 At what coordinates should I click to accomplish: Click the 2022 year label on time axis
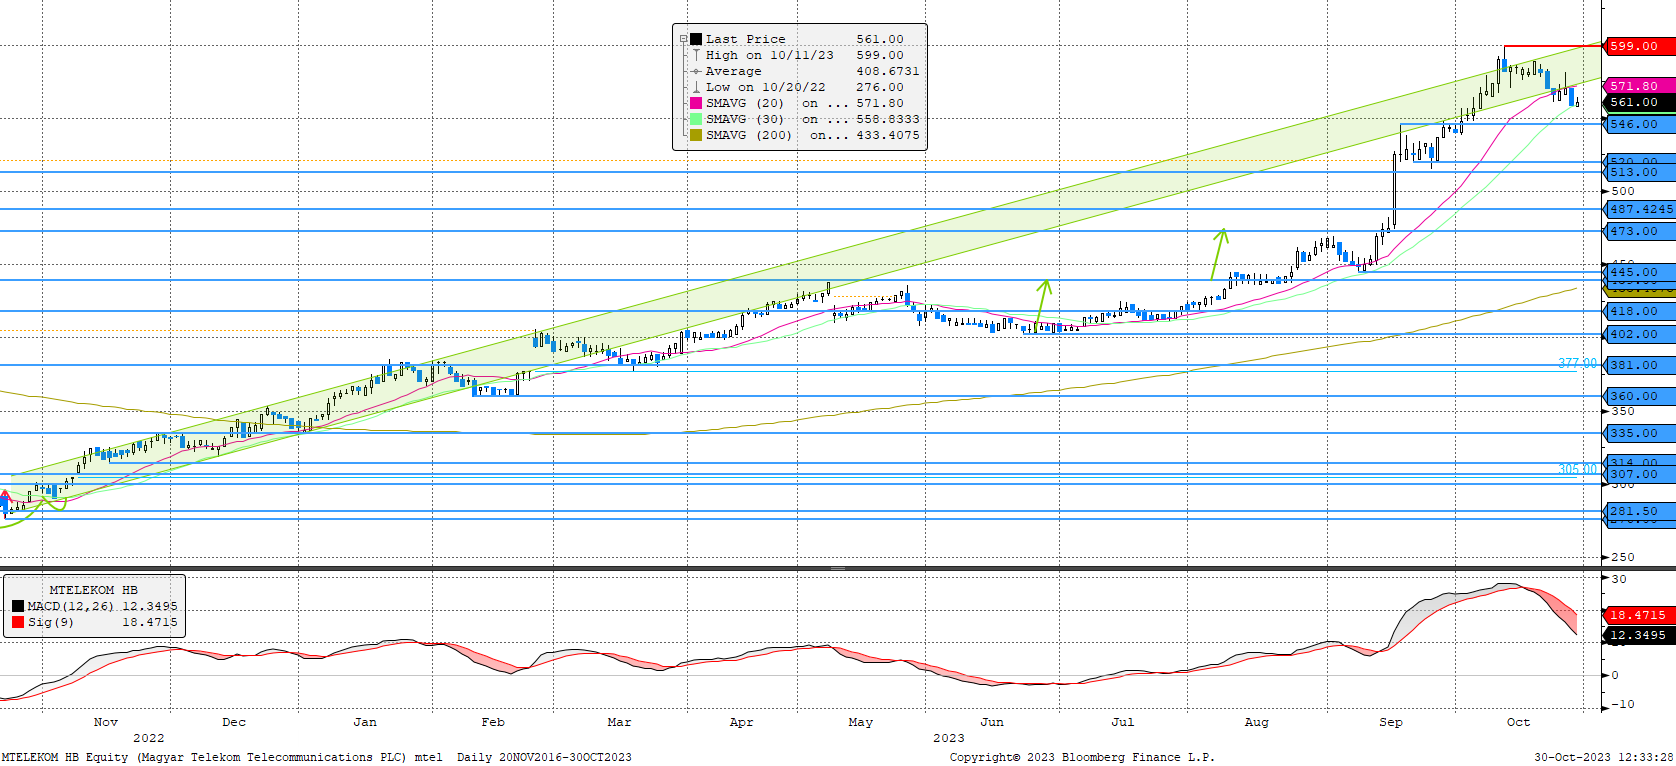149,738
